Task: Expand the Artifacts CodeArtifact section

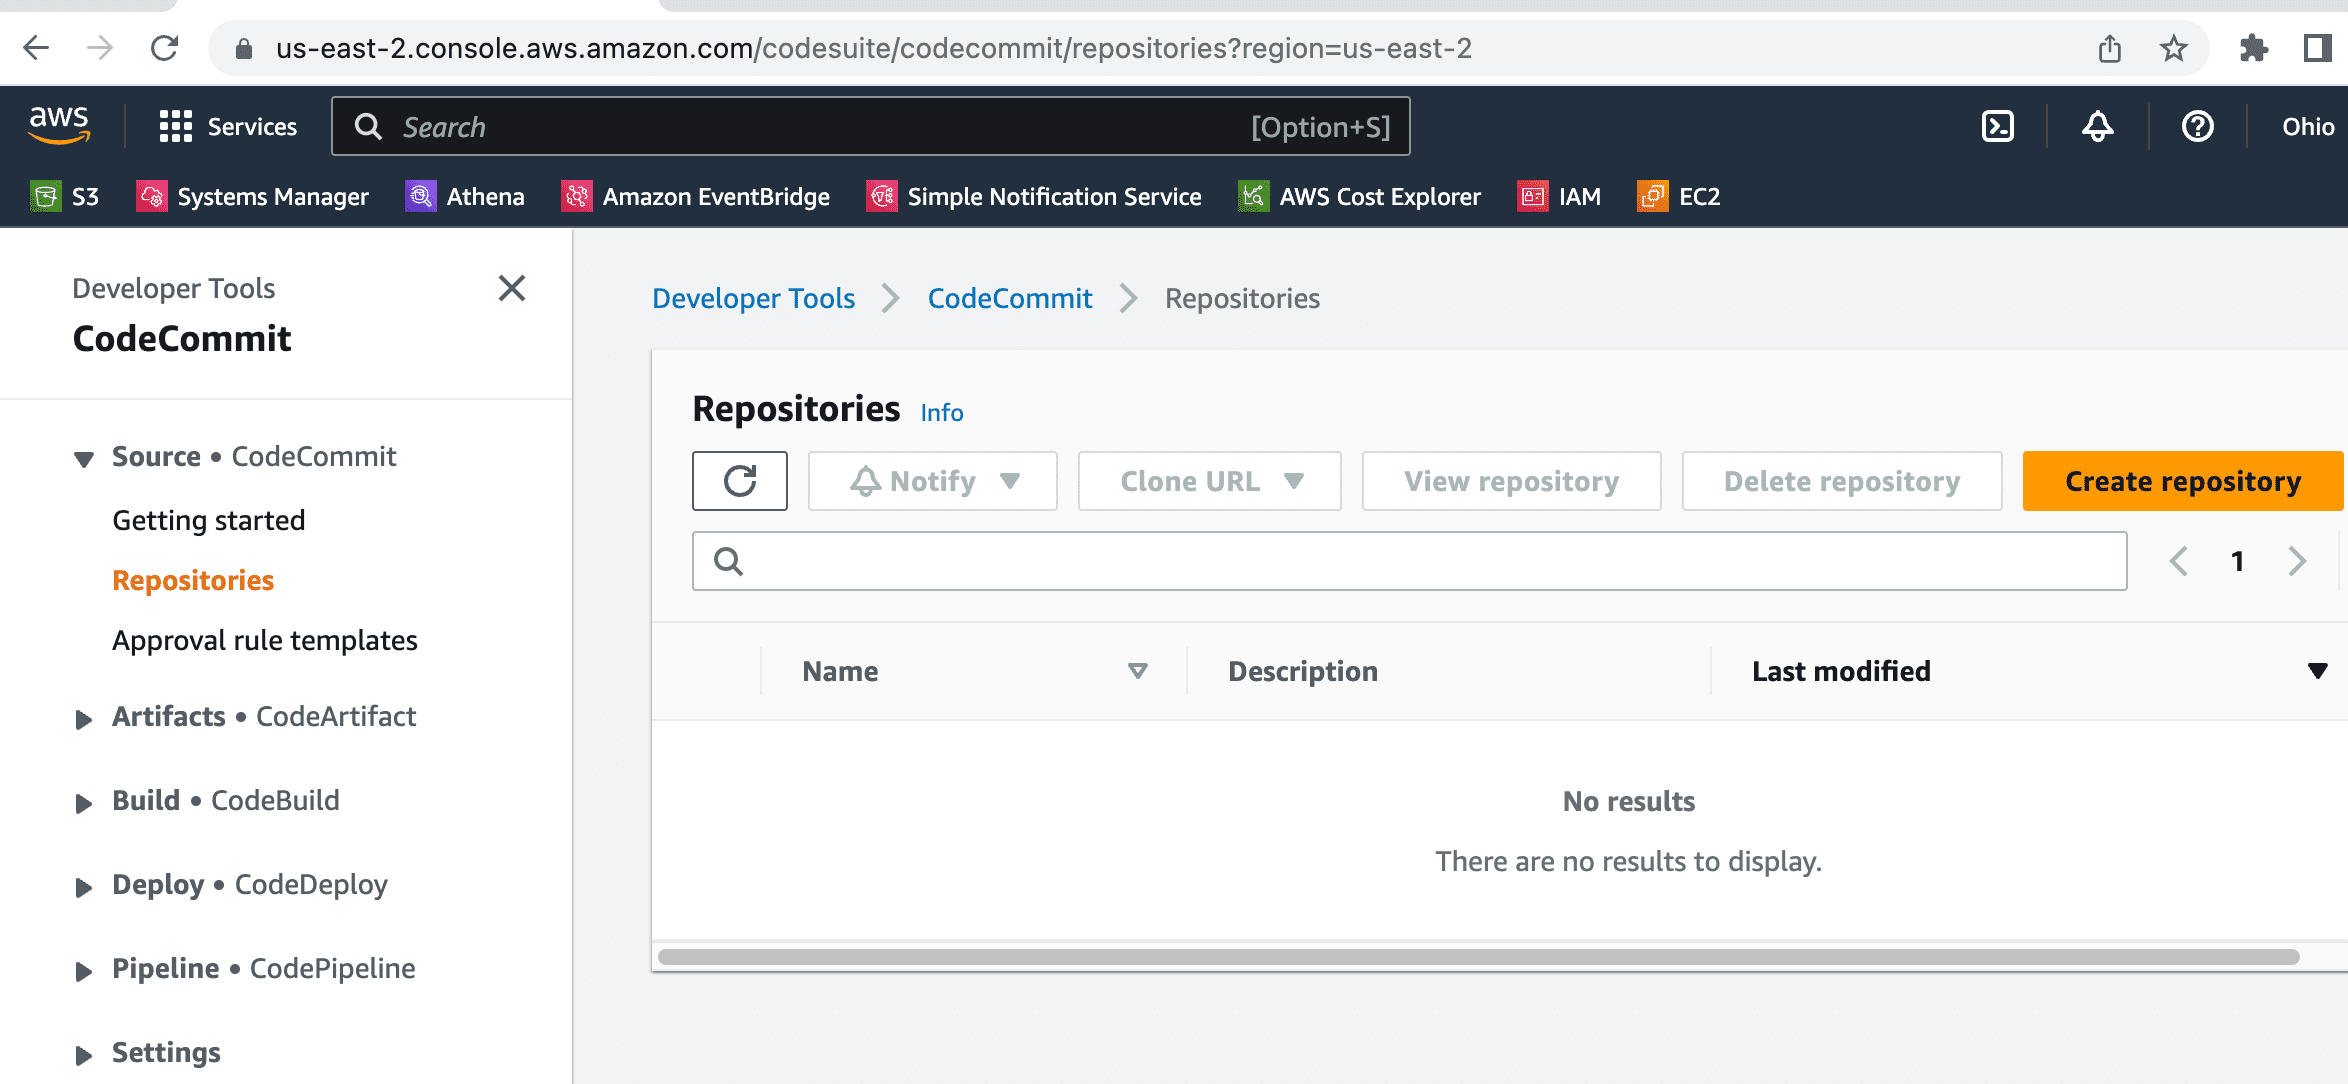Action: pos(84,719)
